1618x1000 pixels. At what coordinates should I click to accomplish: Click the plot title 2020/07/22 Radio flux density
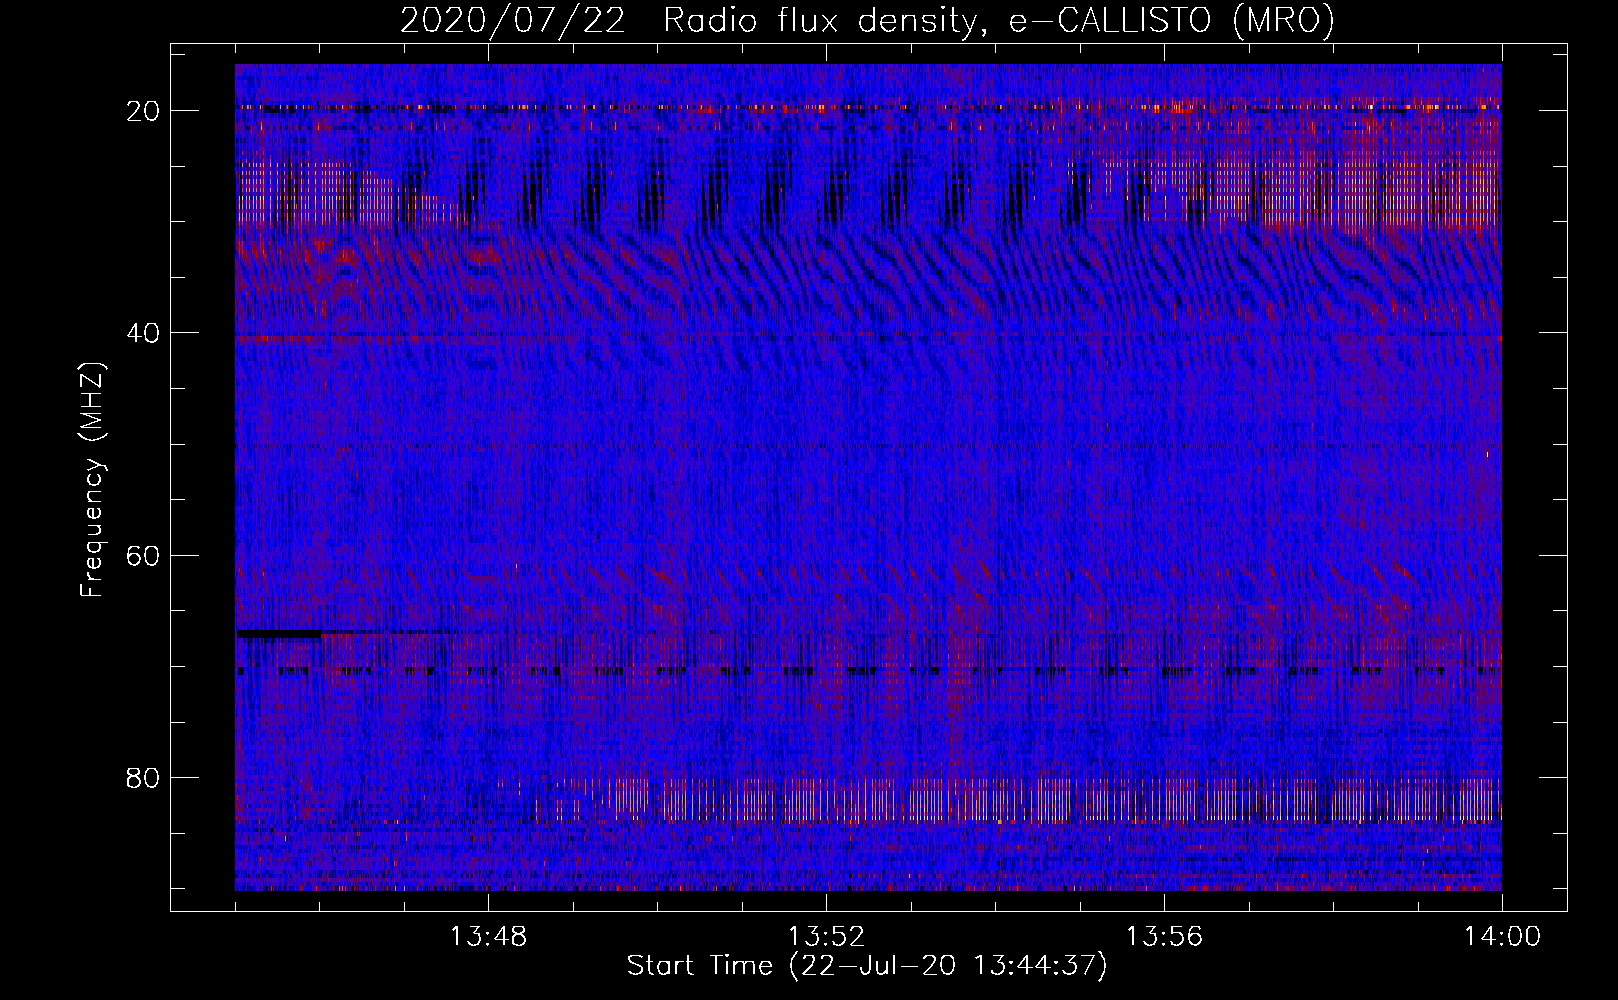click(867, 20)
